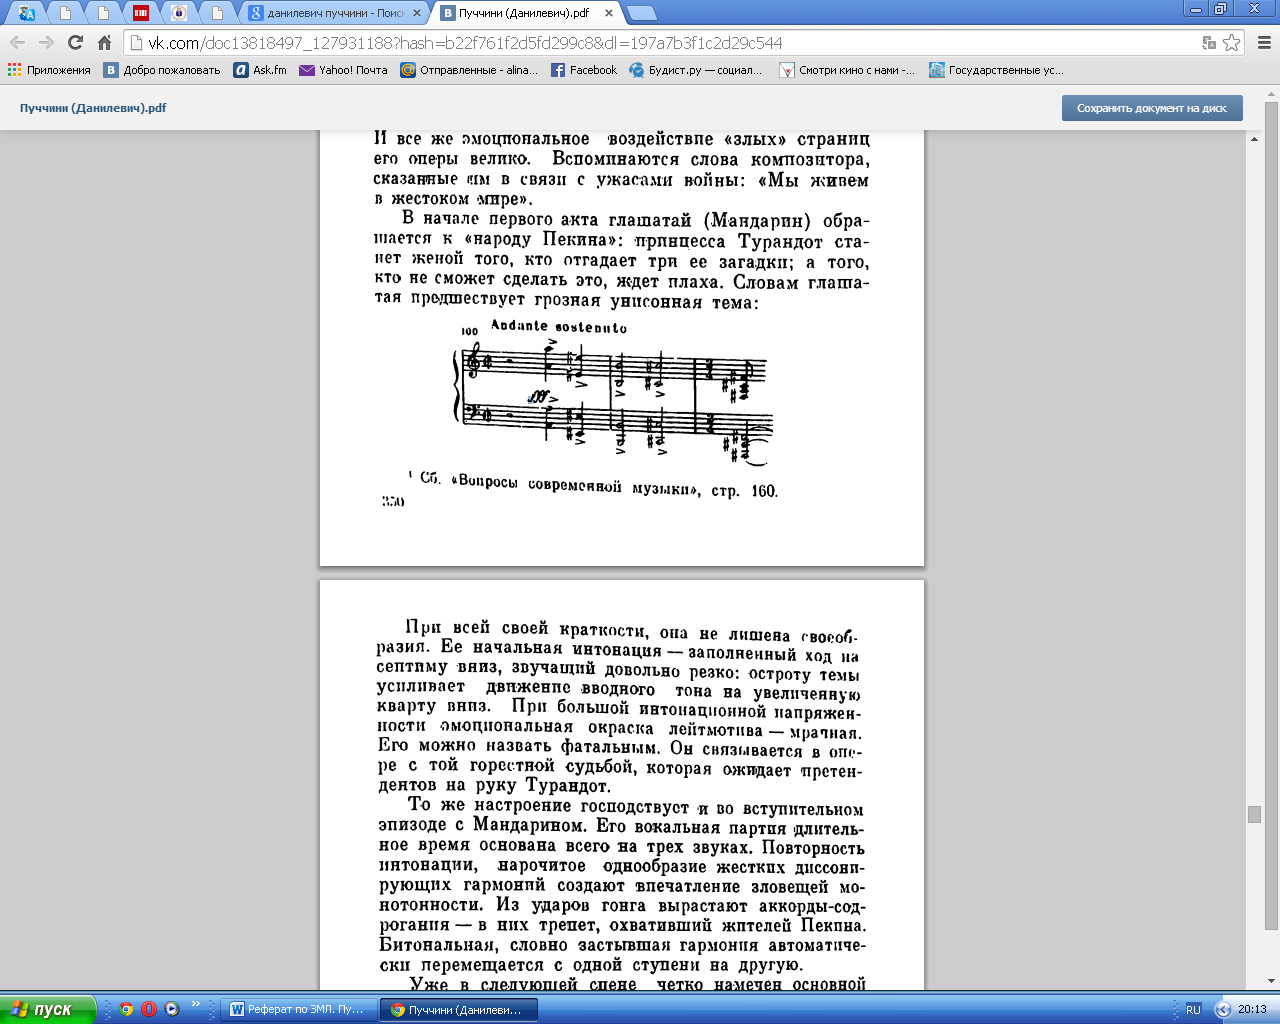Select the 'Пуччини (Данилеви...' Chrome taskbar button
1280x1024 pixels.
click(x=458, y=1009)
